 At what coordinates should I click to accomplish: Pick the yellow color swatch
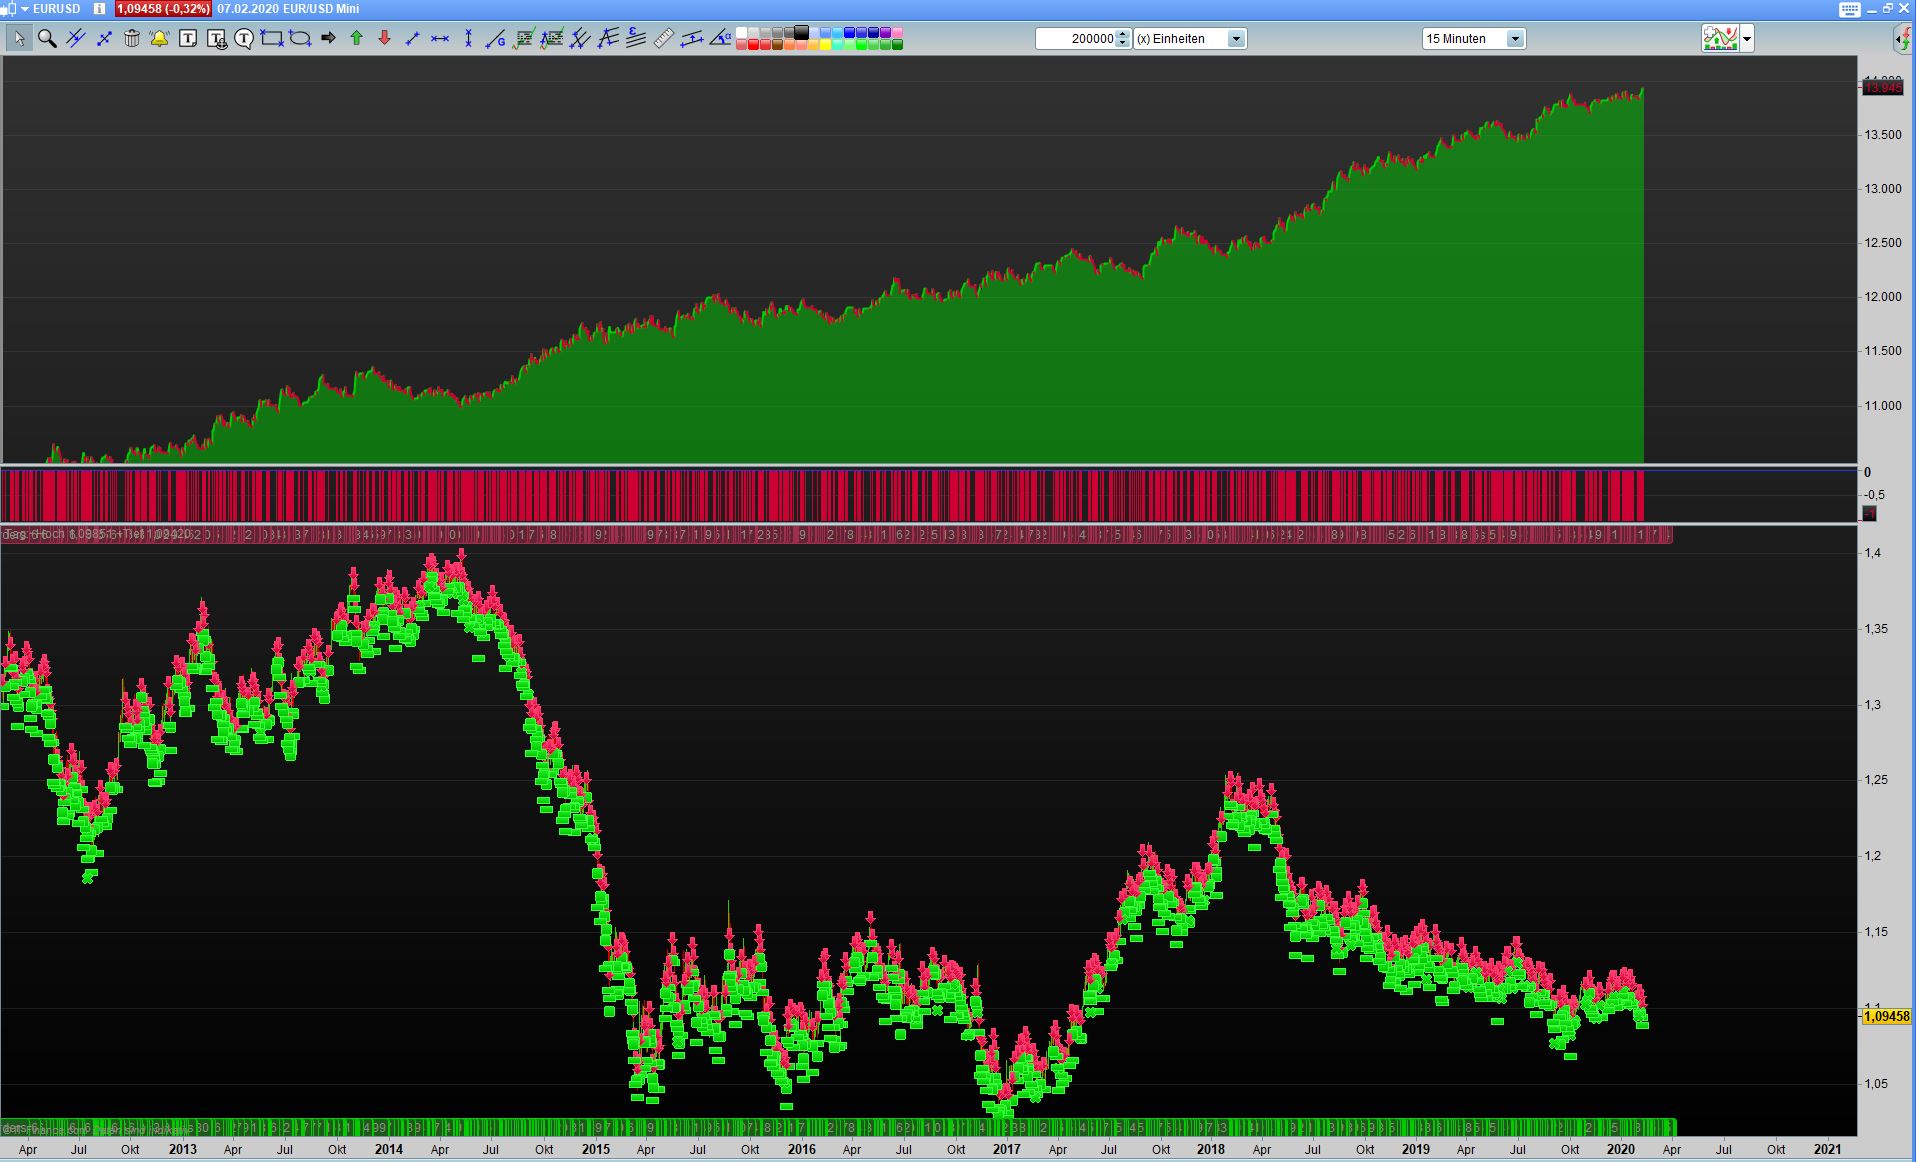click(x=825, y=44)
